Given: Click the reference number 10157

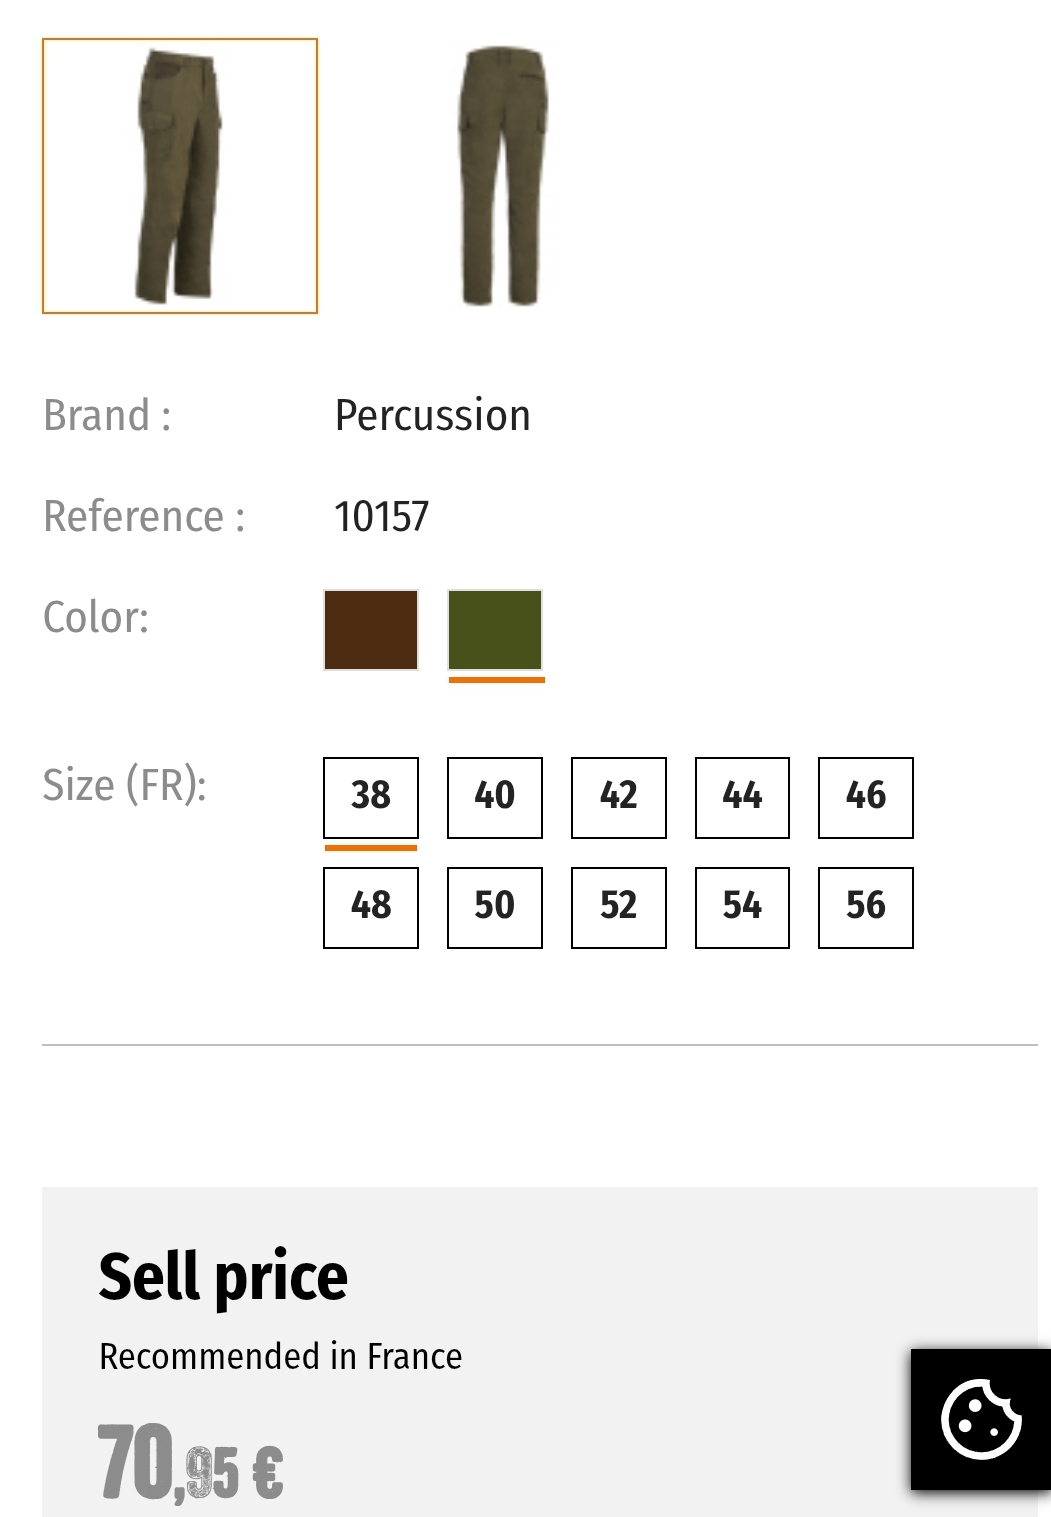Looking at the screenshot, I should pos(381,517).
